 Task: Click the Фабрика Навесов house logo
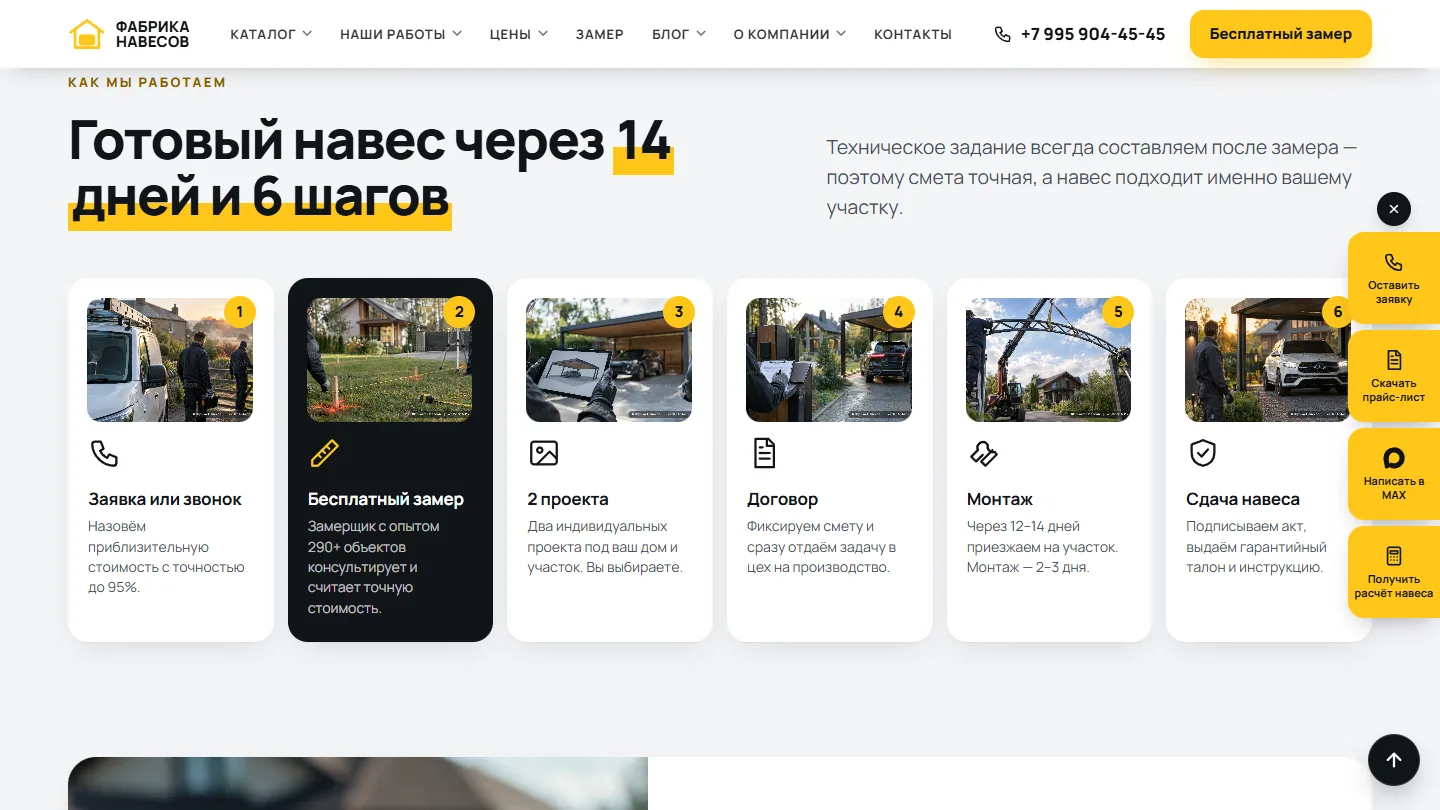point(87,34)
